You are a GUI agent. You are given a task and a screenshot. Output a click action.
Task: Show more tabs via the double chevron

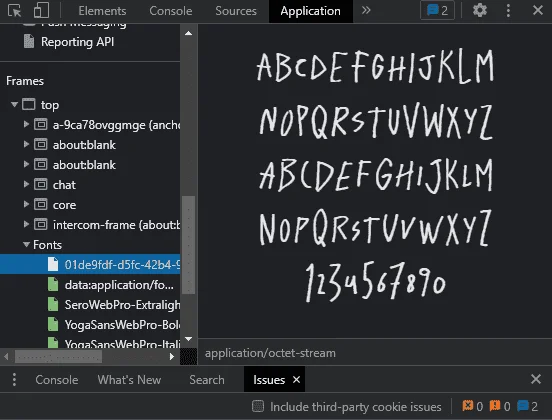click(x=366, y=11)
